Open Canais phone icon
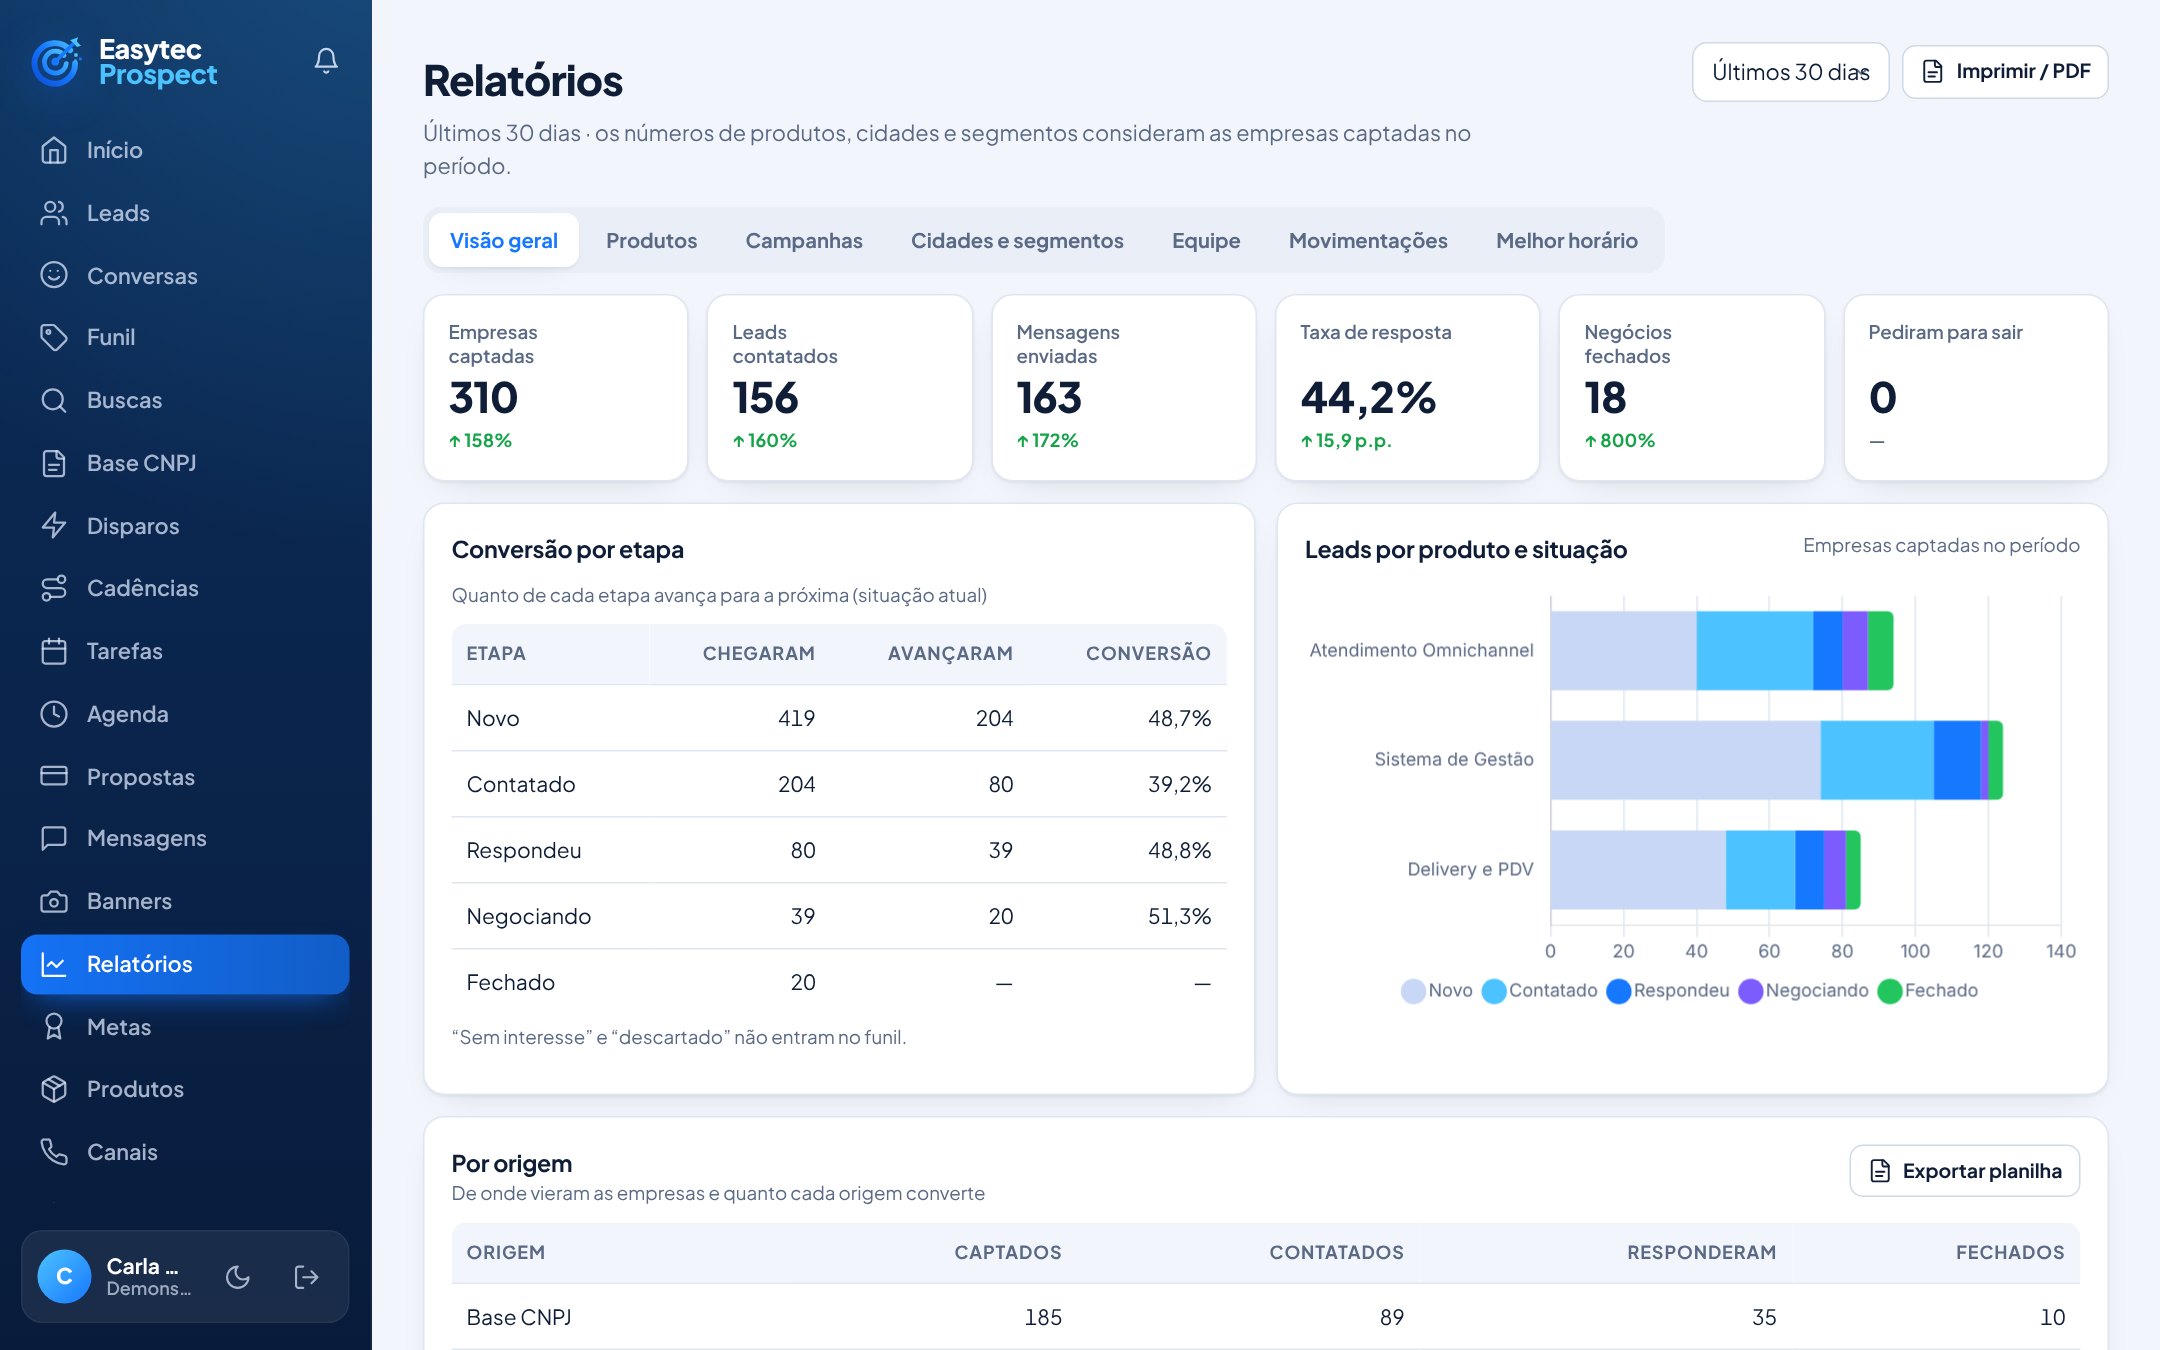The image size is (2160, 1350). coord(54,1152)
